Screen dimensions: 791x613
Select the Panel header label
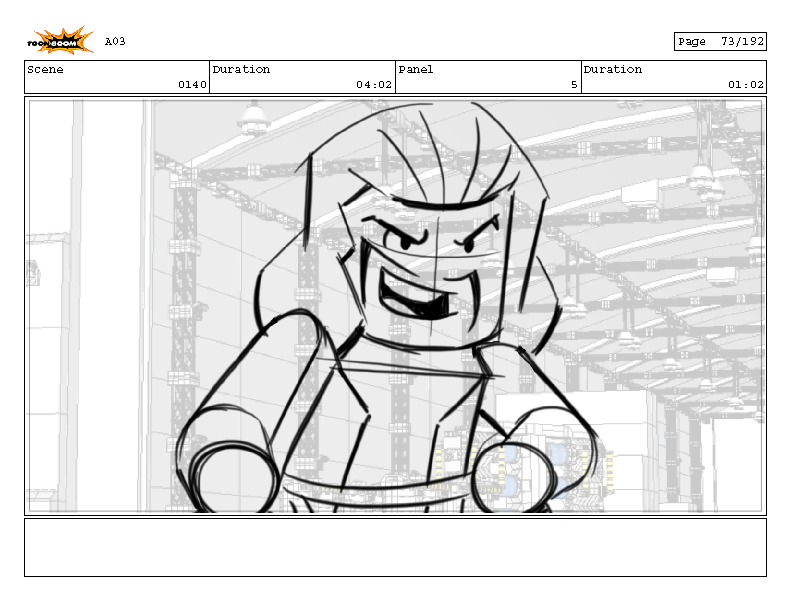(416, 69)
